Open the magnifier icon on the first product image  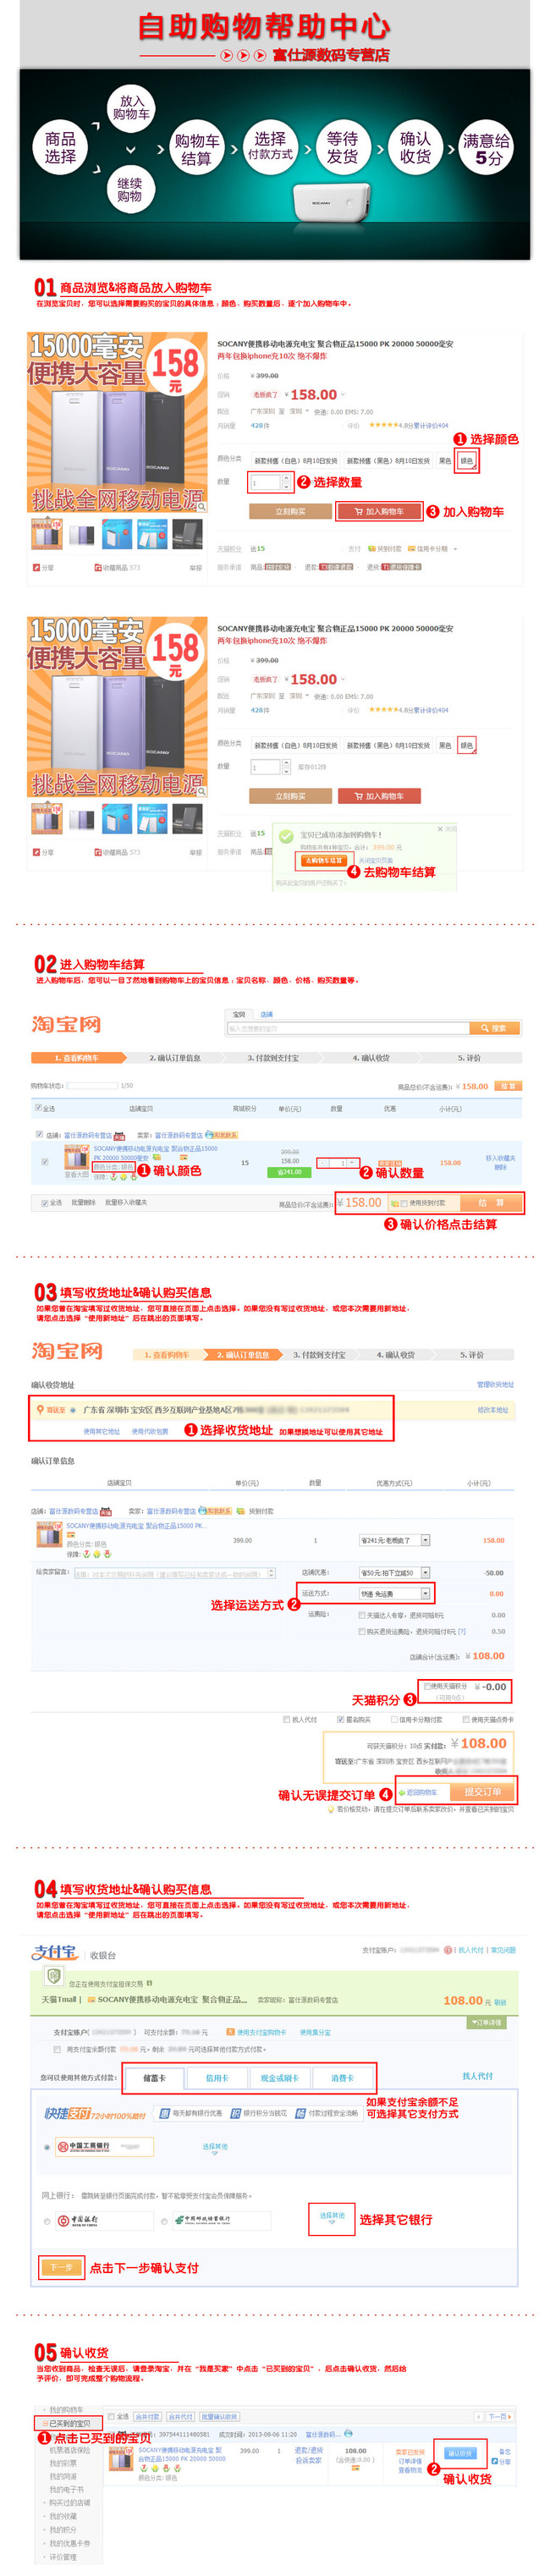(x=201, y=507)
